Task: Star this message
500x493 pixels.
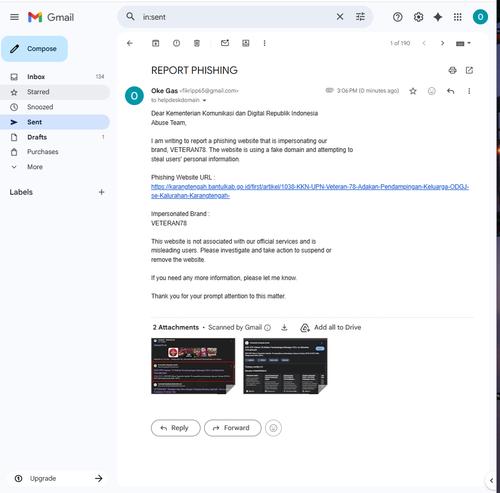Action: (413, 91)
